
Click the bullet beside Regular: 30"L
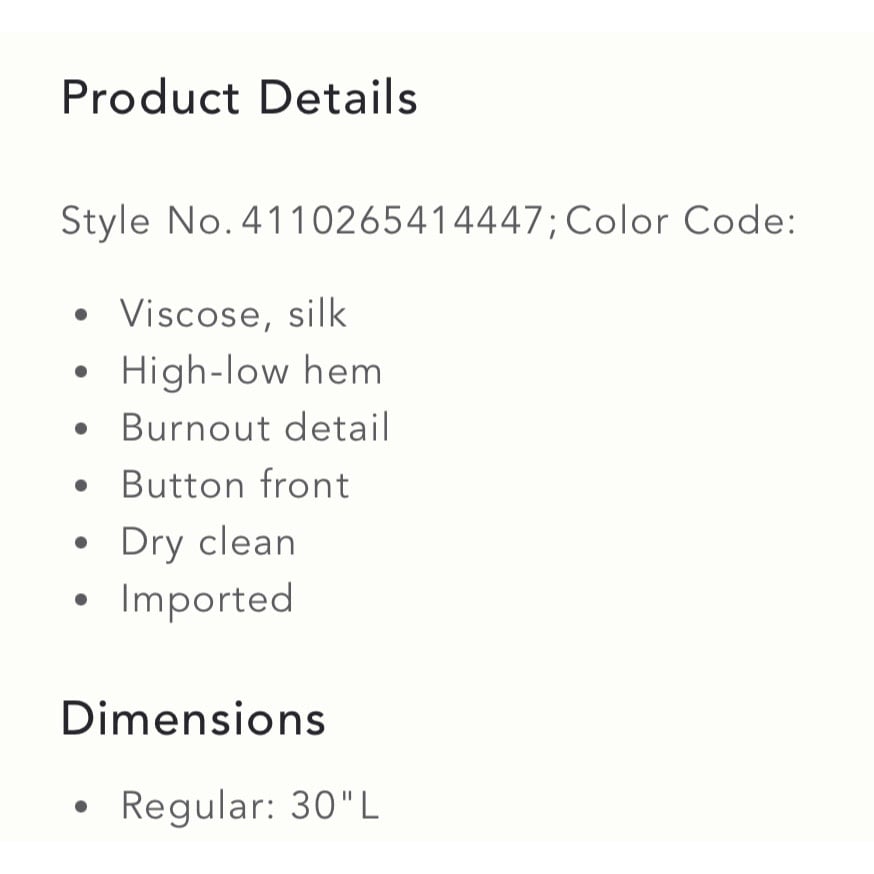coord(81,807)
